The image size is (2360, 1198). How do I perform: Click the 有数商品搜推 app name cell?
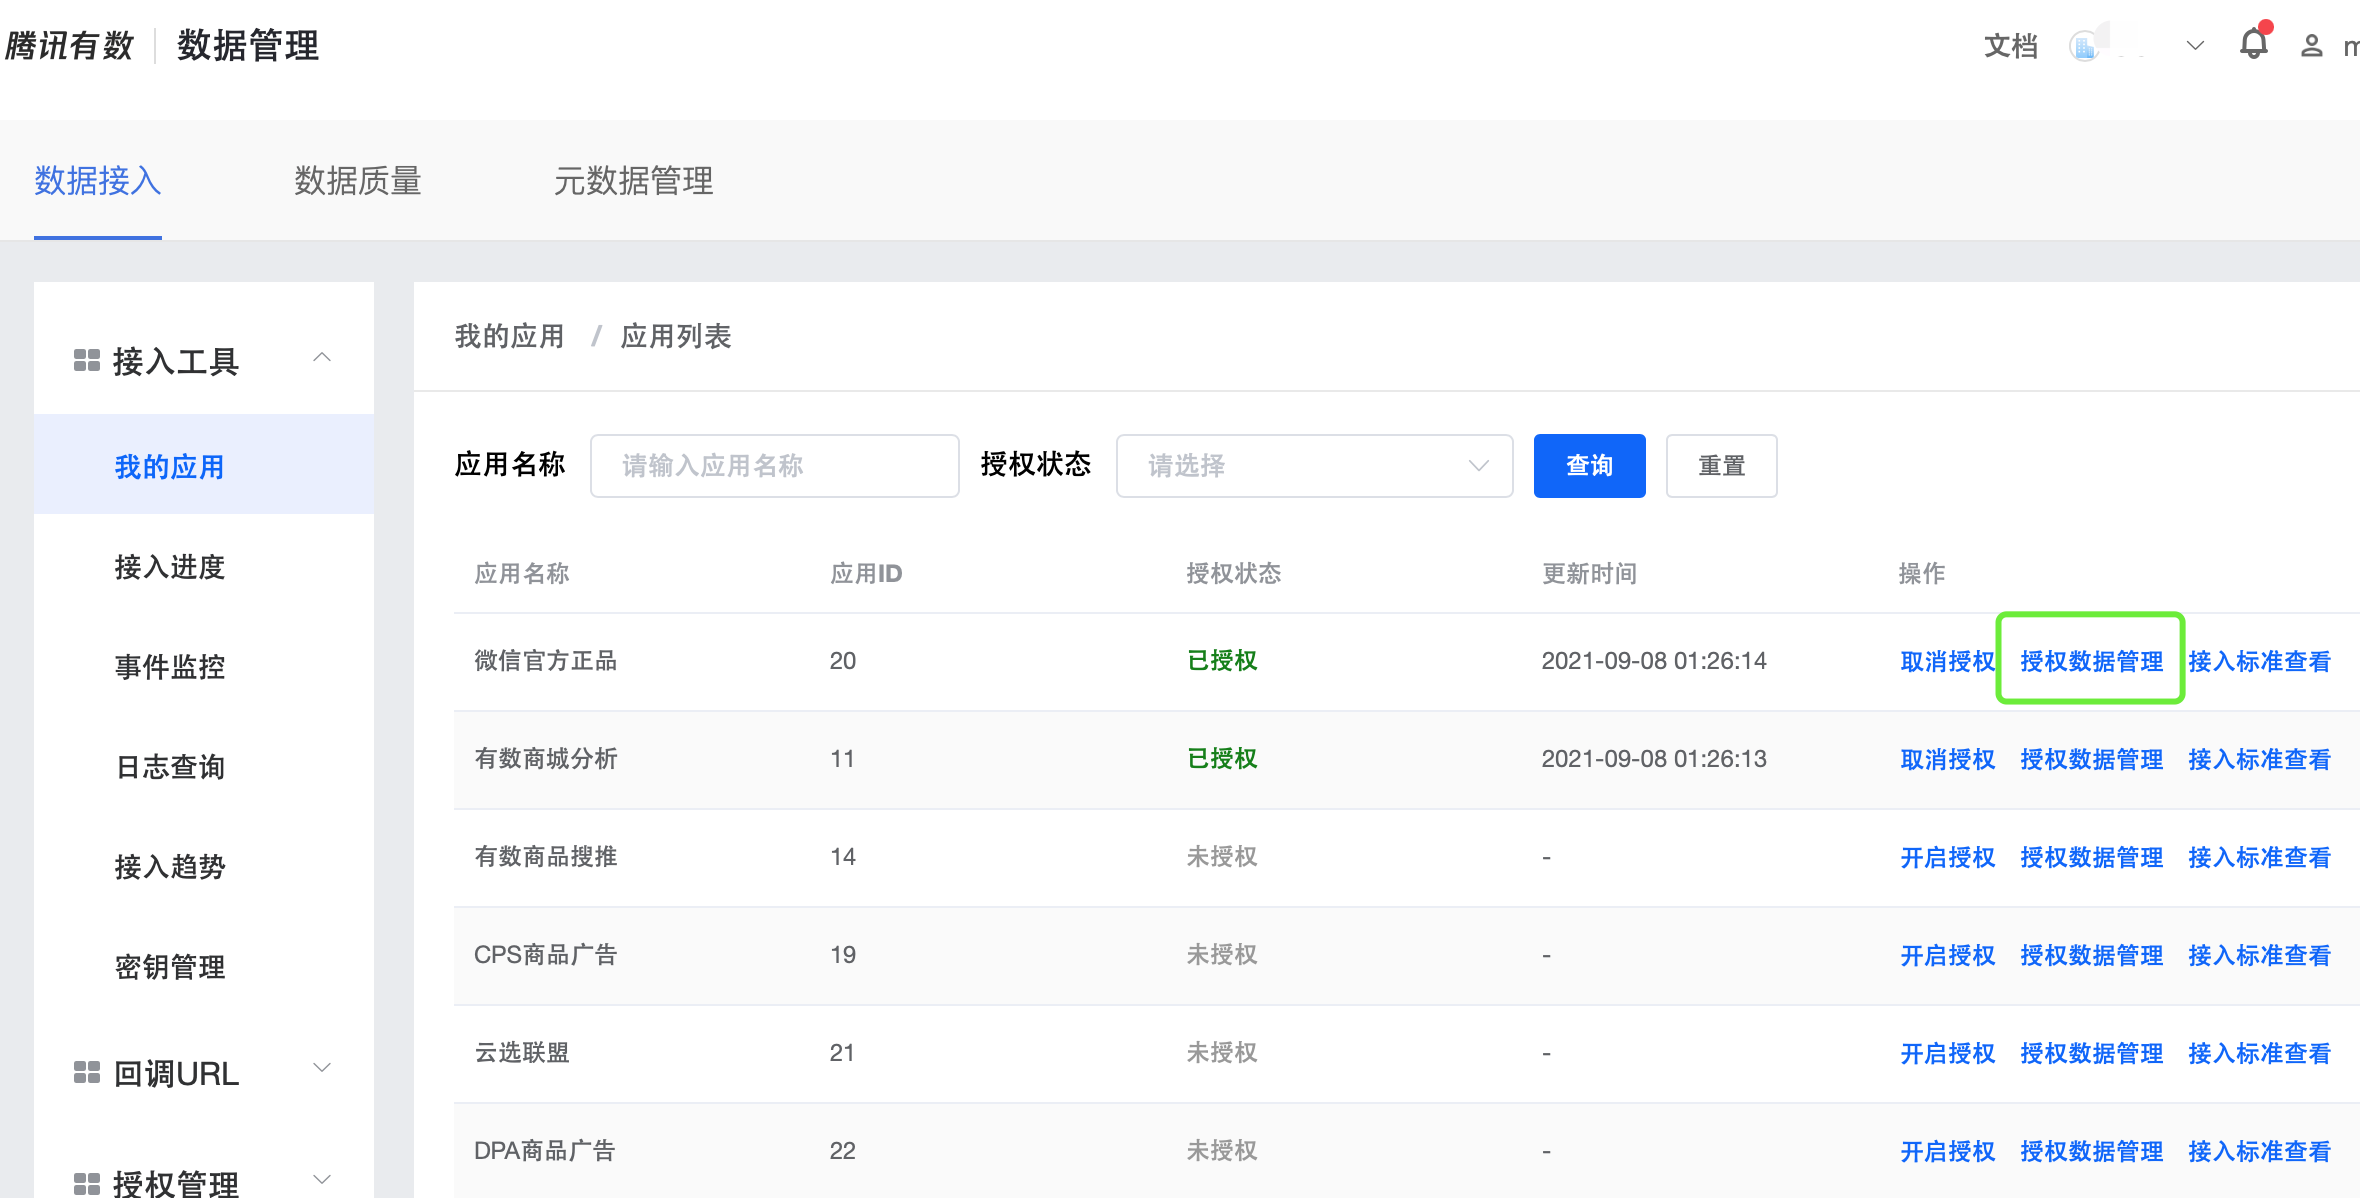click(545, 856)
